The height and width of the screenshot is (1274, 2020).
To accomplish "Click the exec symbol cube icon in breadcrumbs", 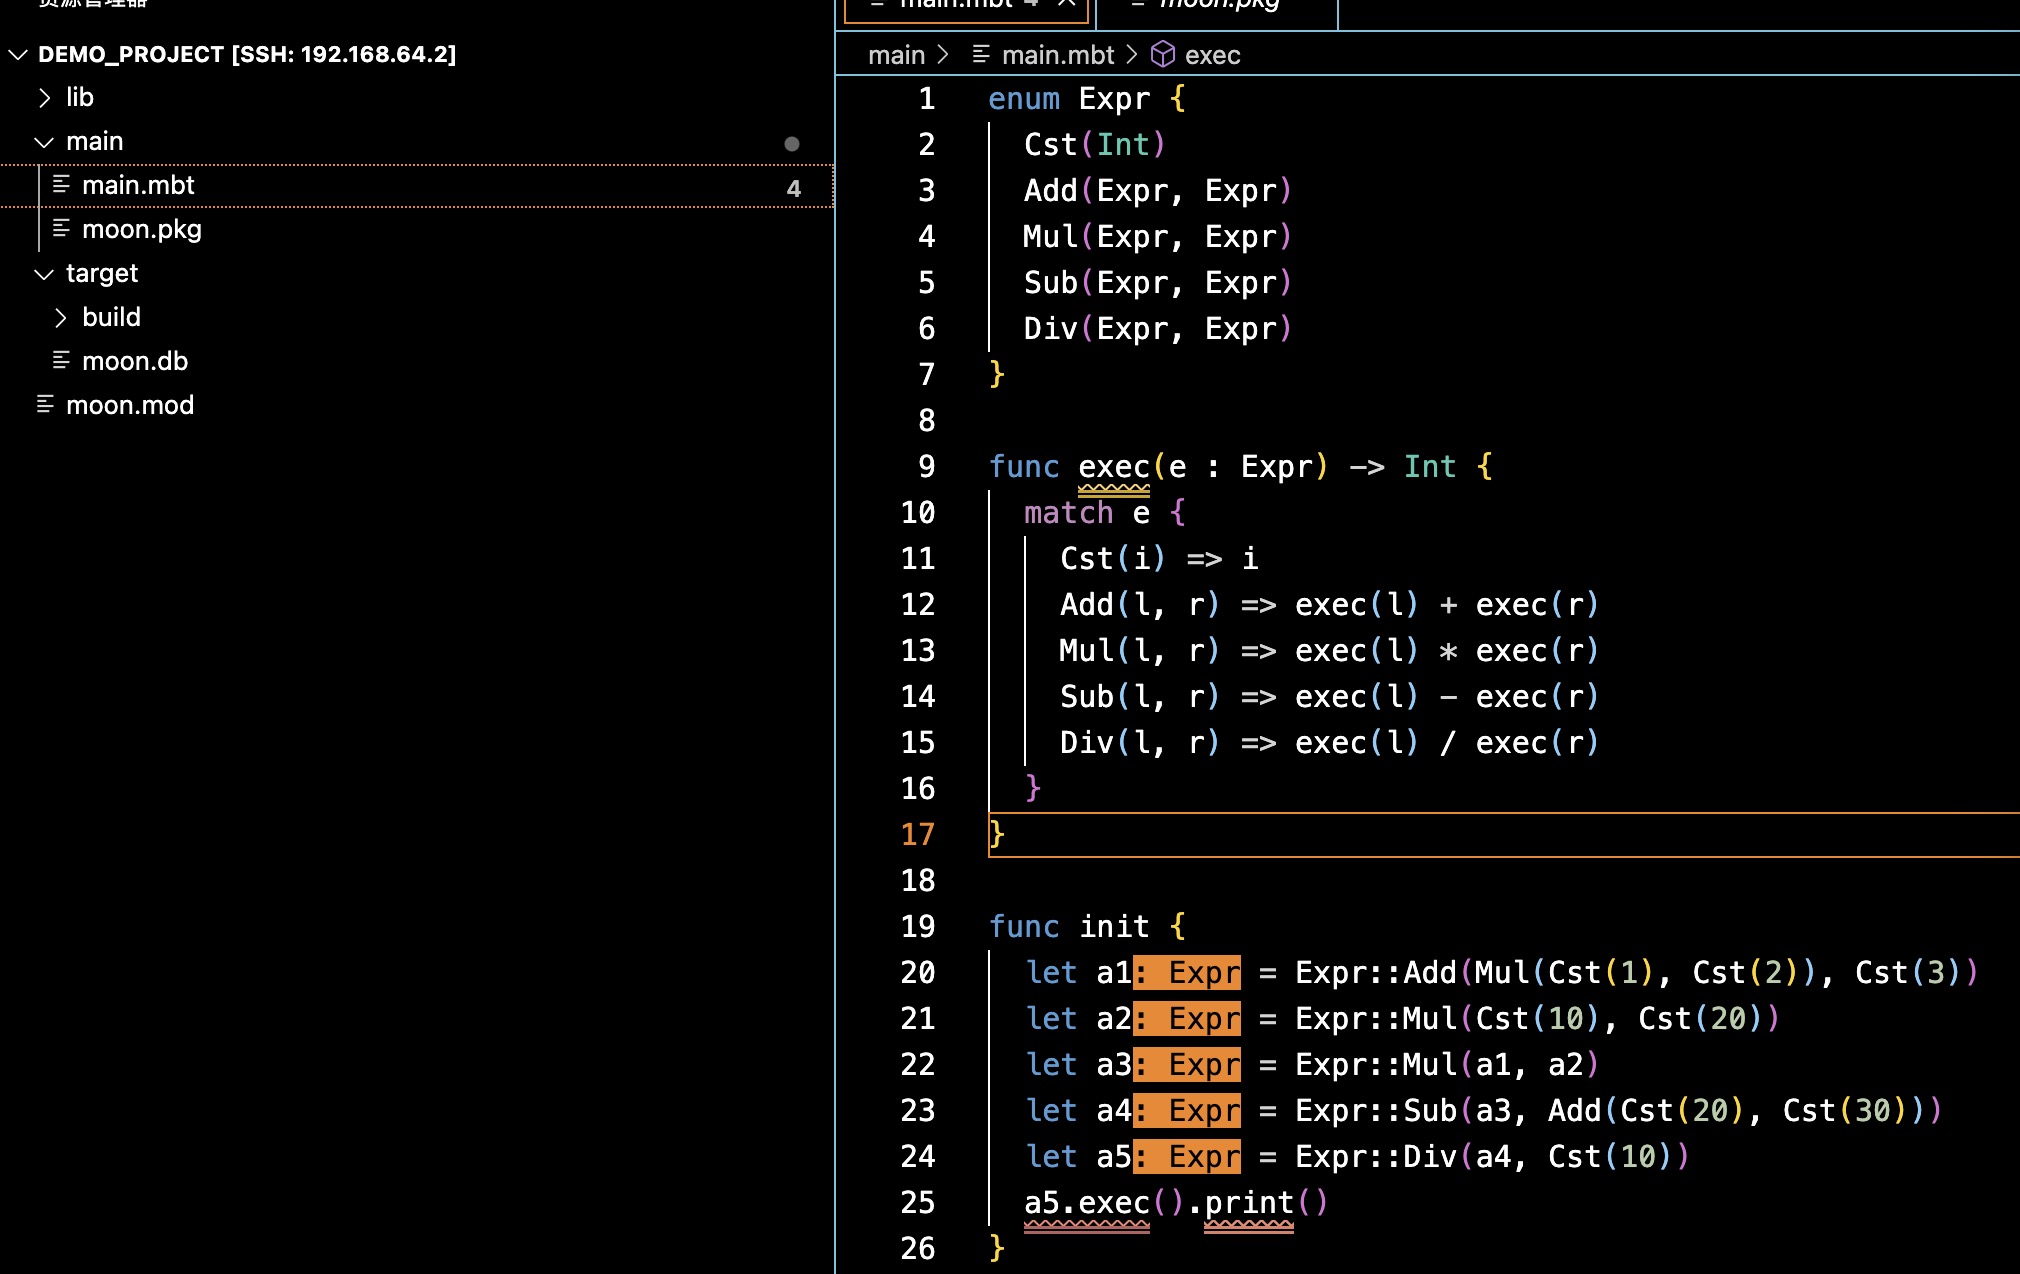I will (1162, 54).
